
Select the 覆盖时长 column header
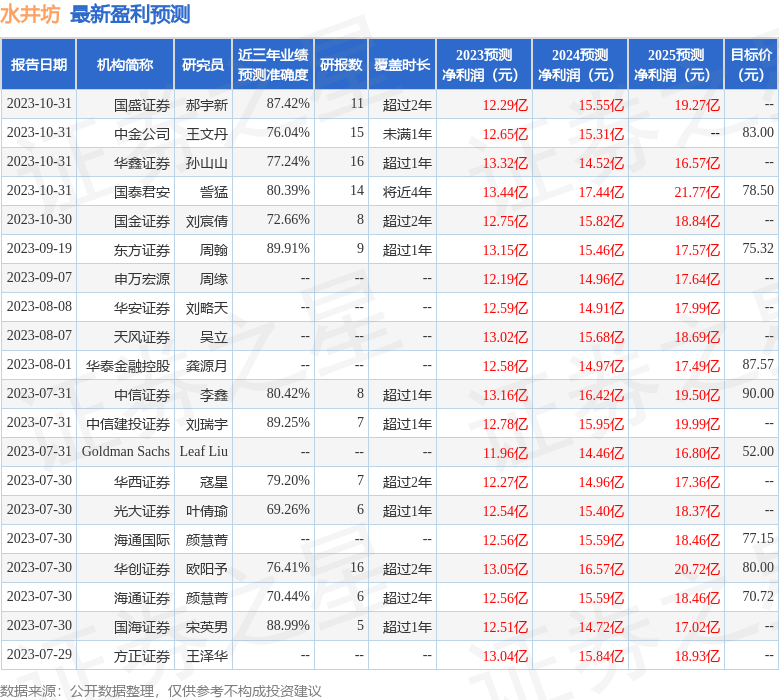402,65
